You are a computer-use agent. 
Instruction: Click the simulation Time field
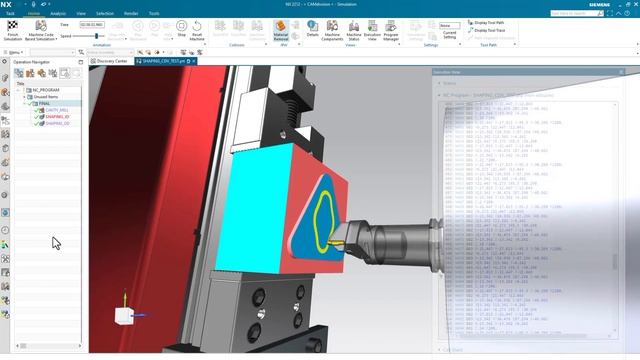coord(92,25)
